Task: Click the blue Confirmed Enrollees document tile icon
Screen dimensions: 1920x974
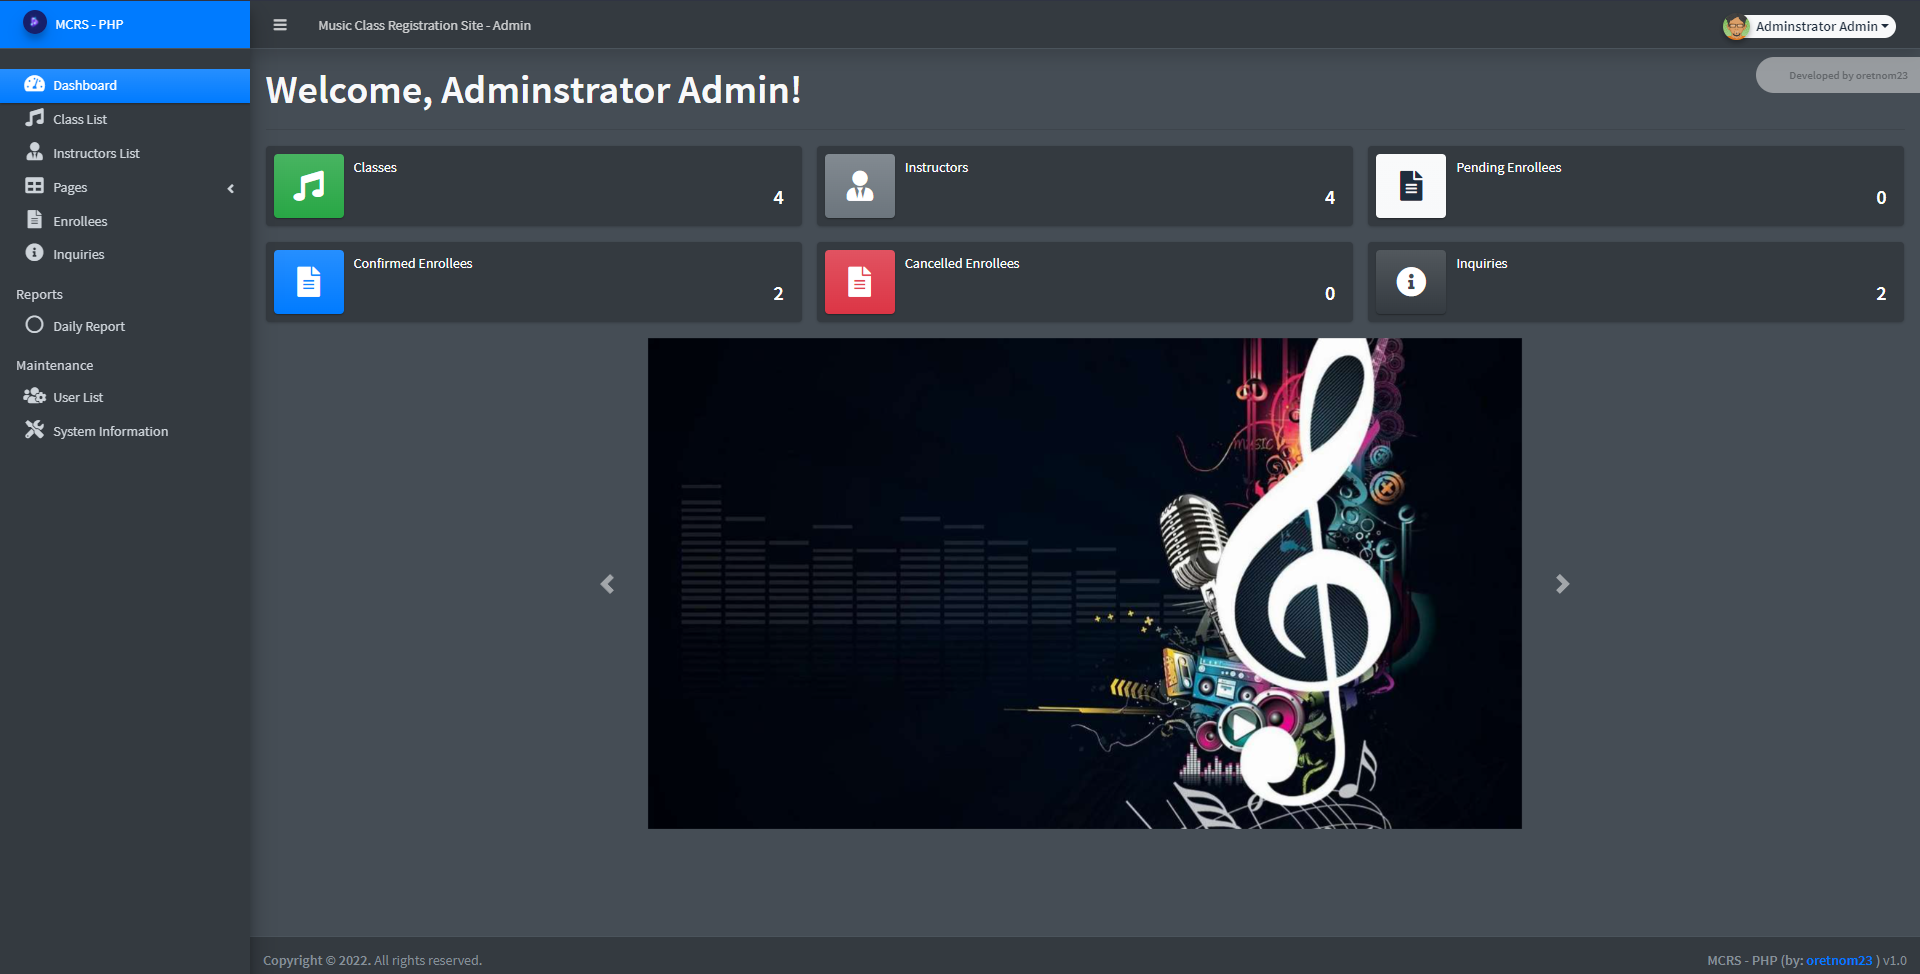Action: 309,282
